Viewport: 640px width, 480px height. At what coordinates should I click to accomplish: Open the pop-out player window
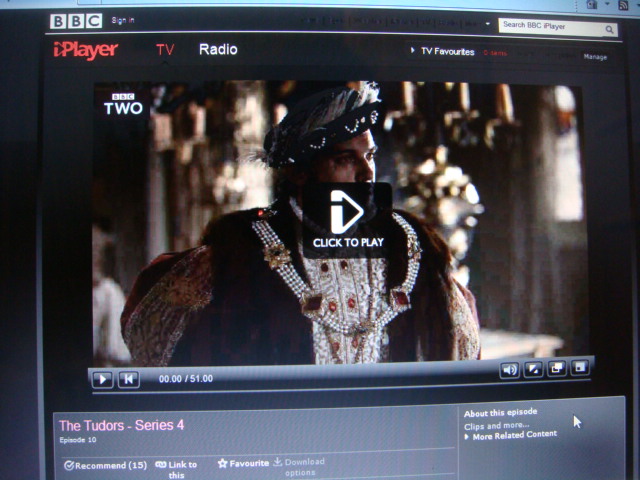pyautogui.click(x=557, y=368)
